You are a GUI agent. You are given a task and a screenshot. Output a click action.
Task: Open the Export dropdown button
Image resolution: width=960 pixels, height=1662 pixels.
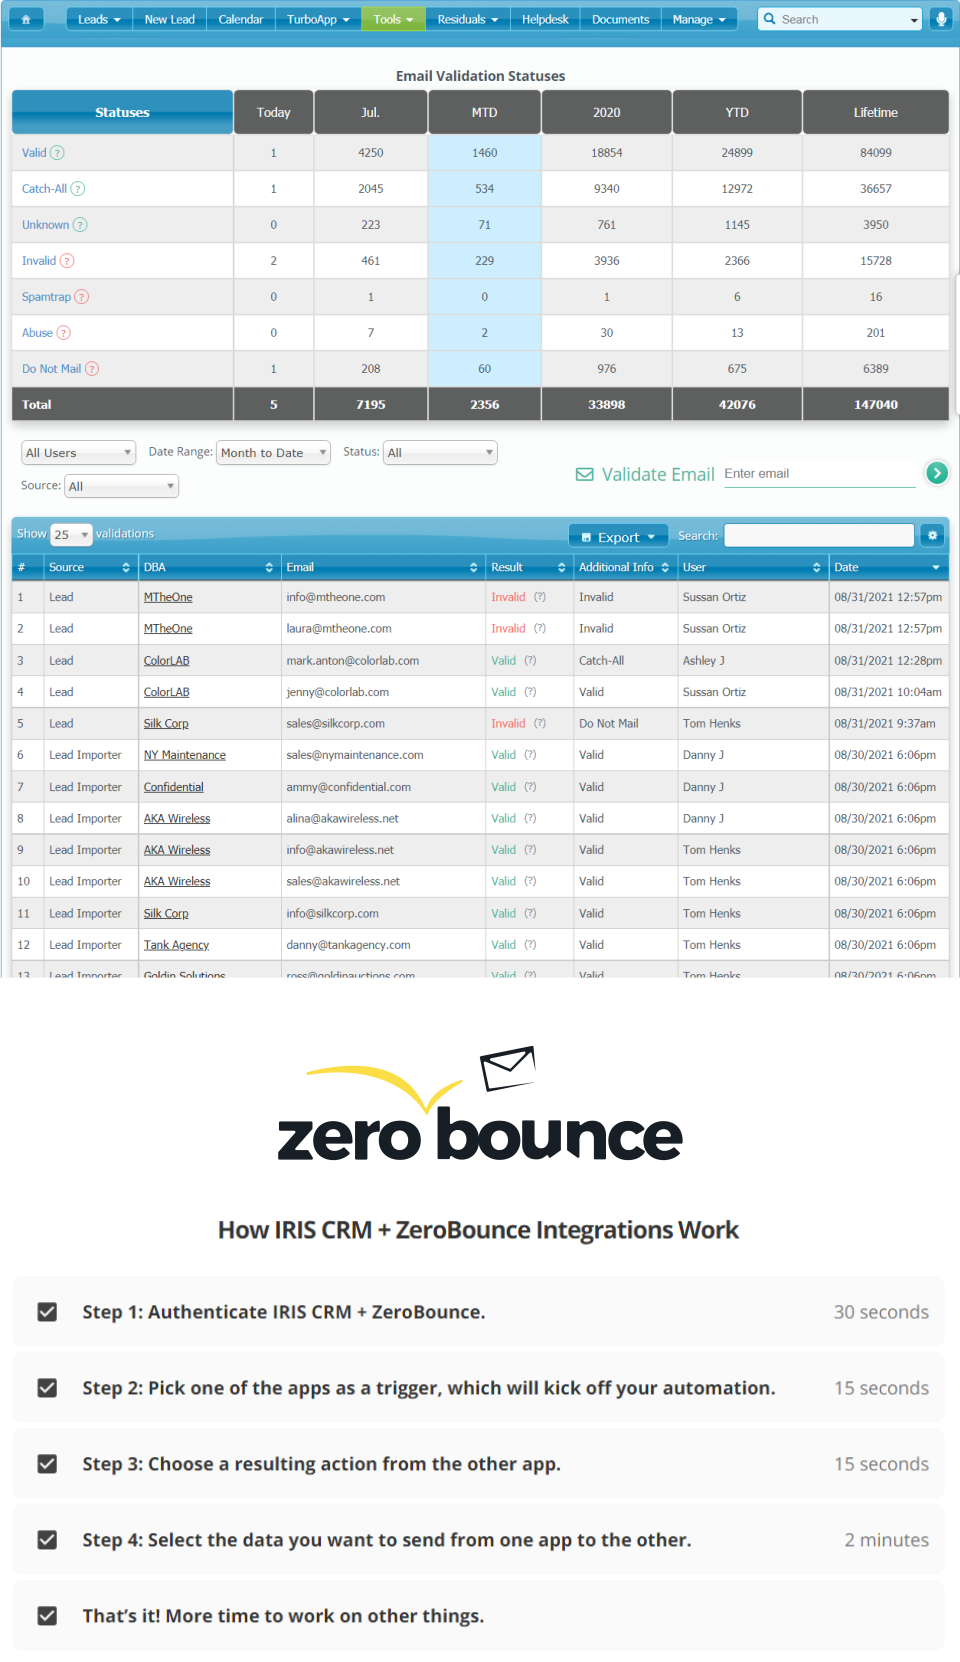click(x=618, y=536)
